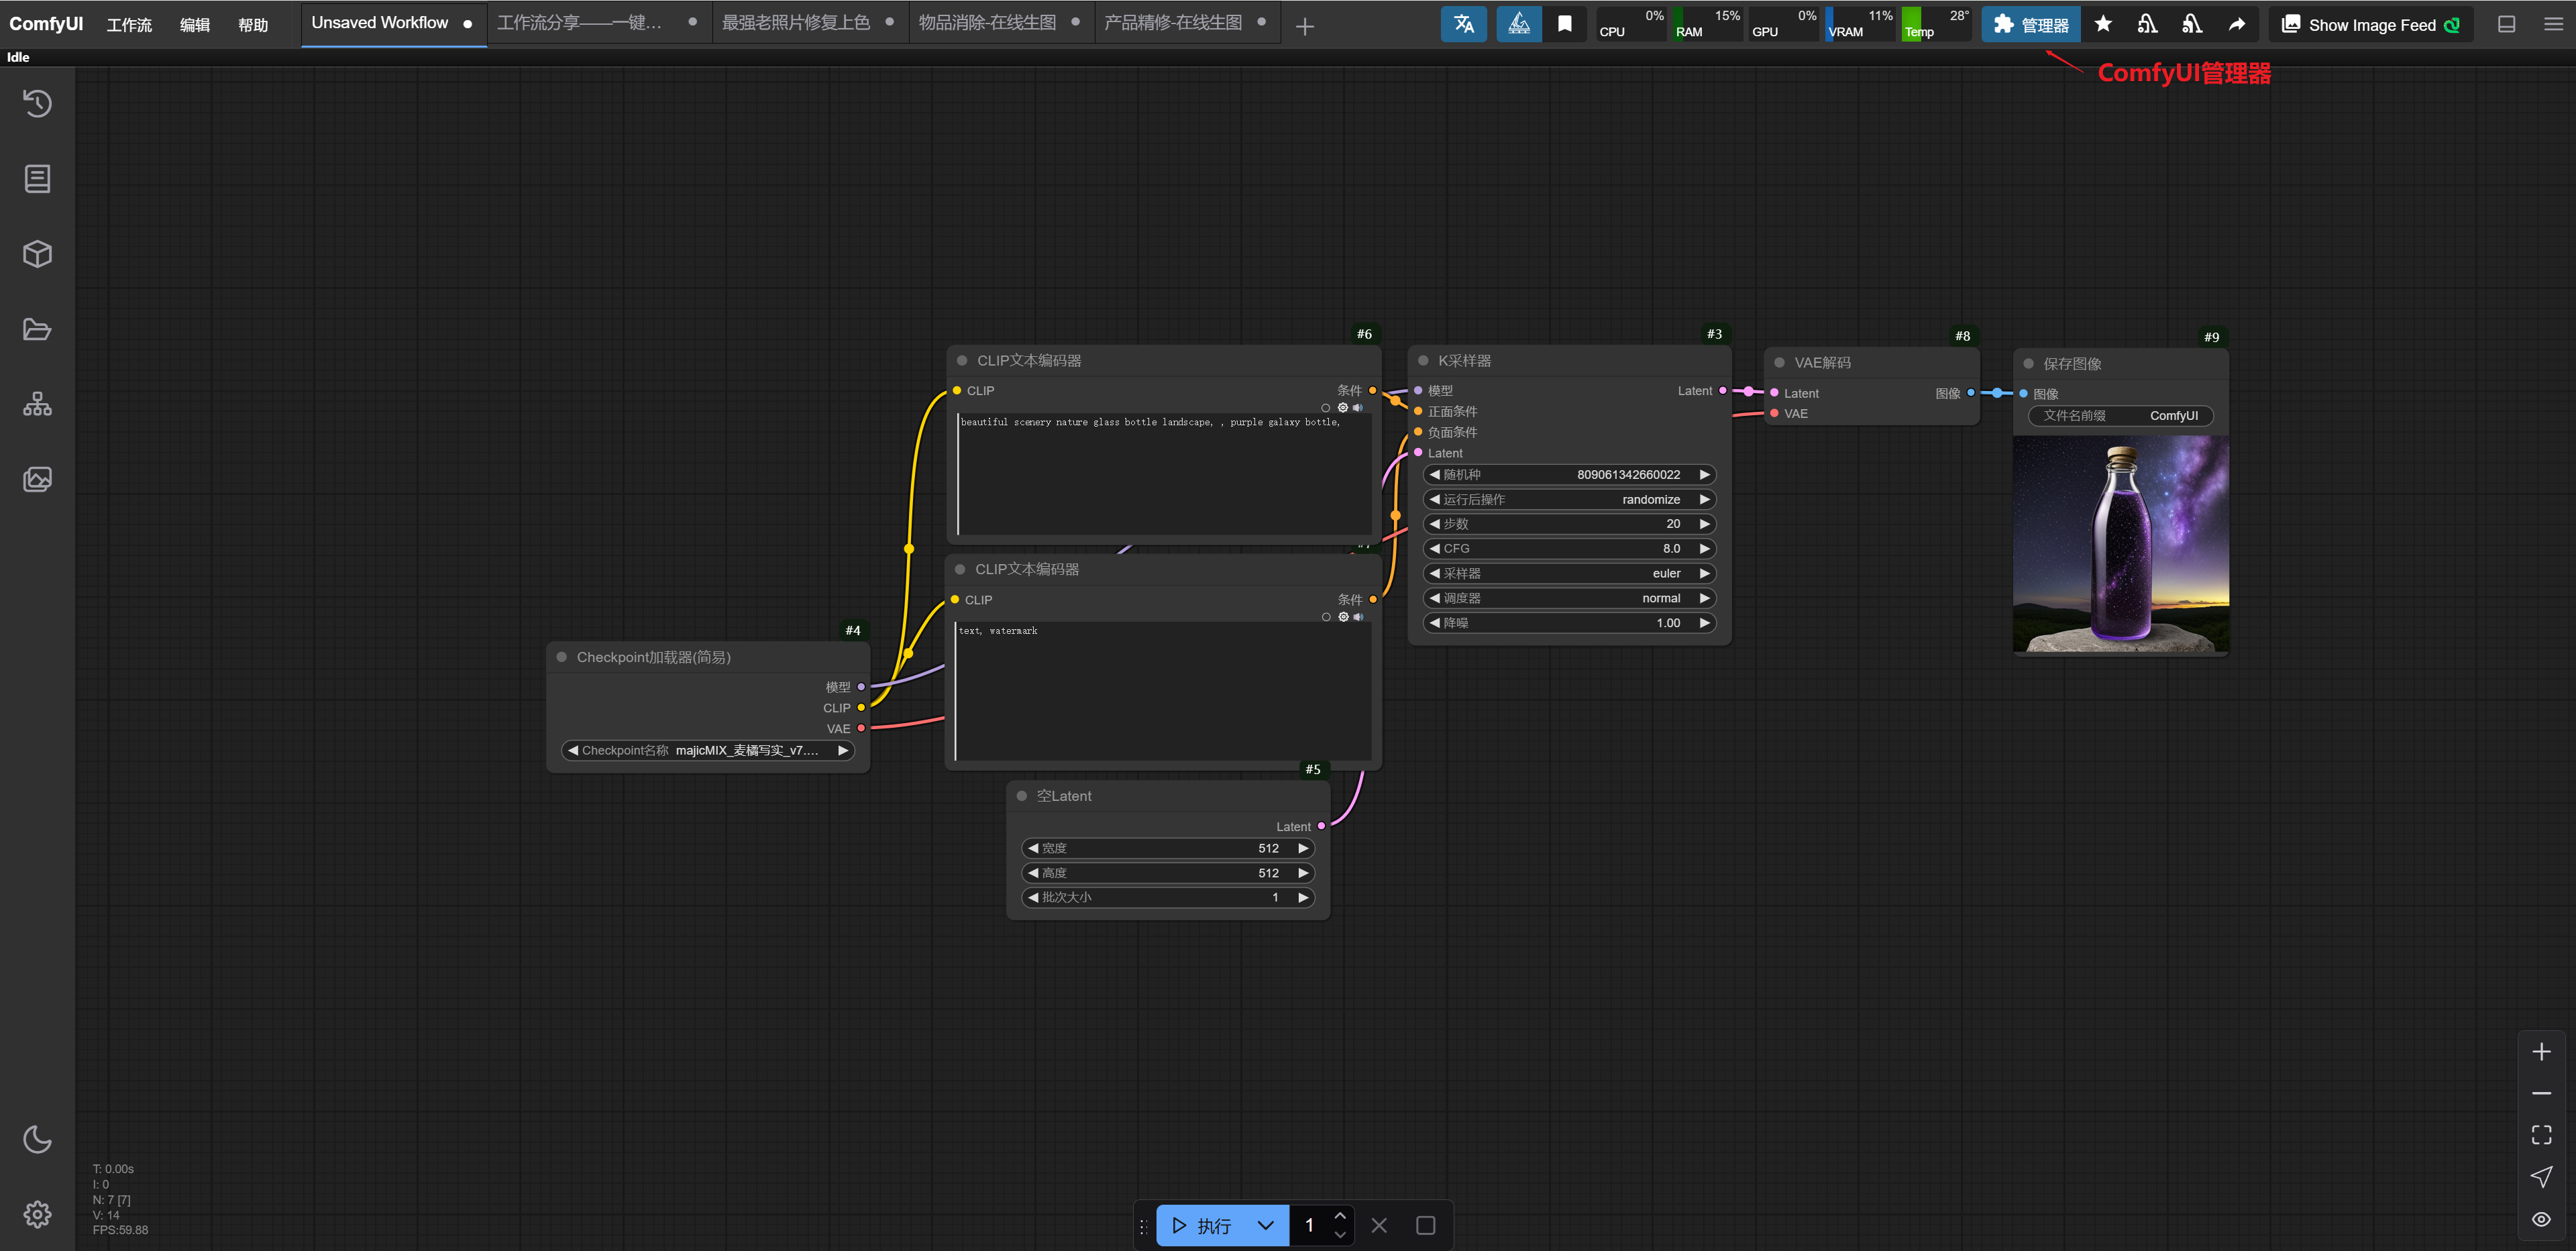2576x1251 pixels.
Task: Open new workflow tab with plus button
Action: coord(1304,26)
